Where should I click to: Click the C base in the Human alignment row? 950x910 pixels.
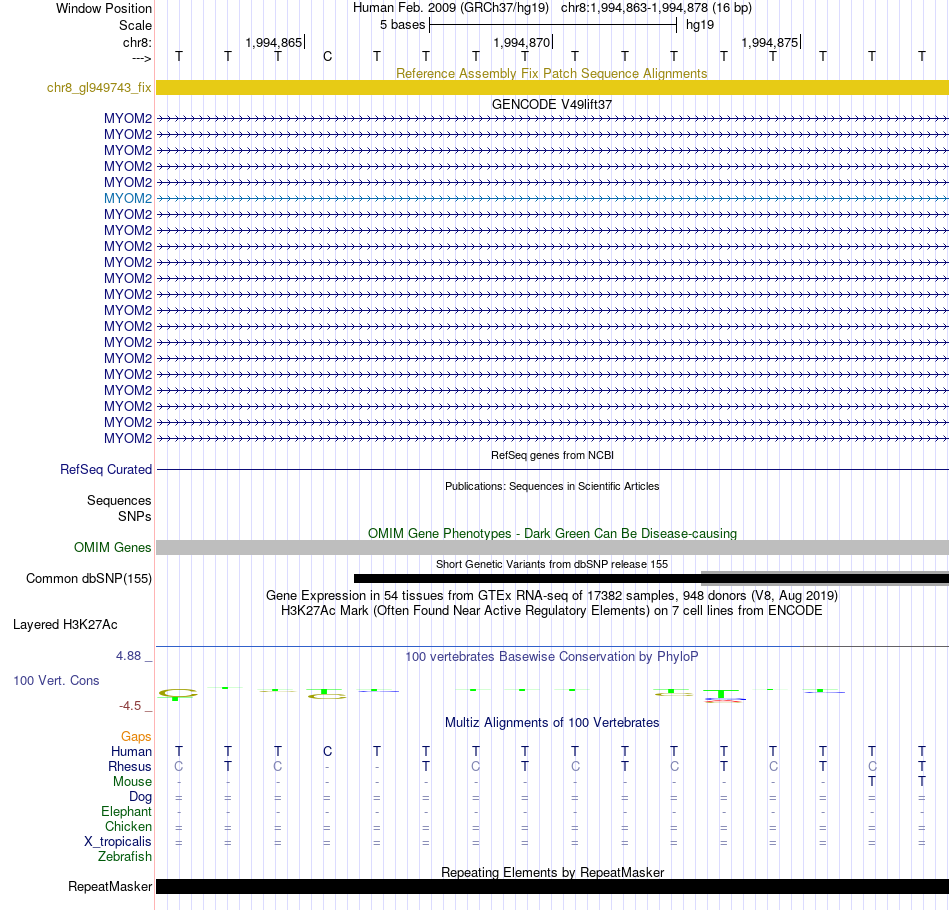pos(327,752)
